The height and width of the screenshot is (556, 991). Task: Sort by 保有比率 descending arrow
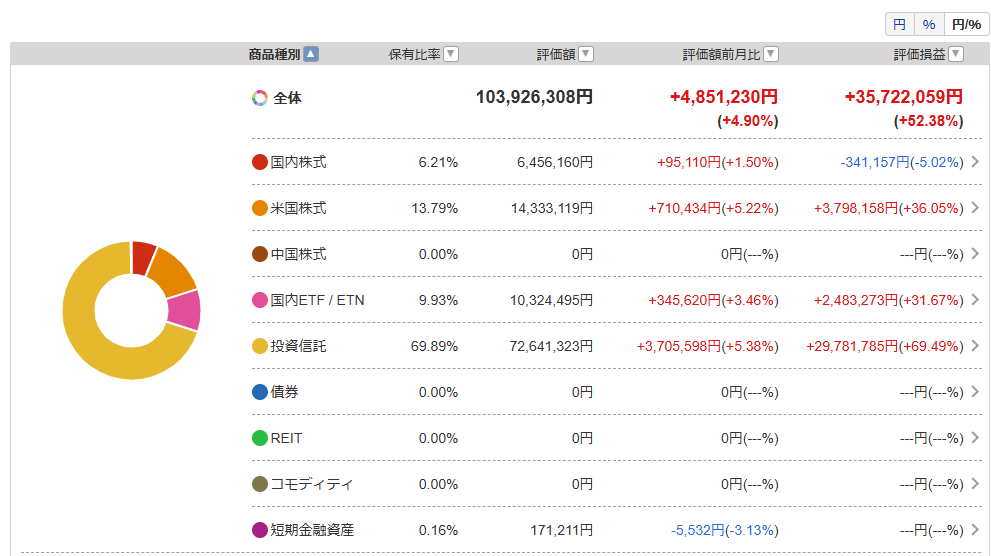click(x=451, y=54)
